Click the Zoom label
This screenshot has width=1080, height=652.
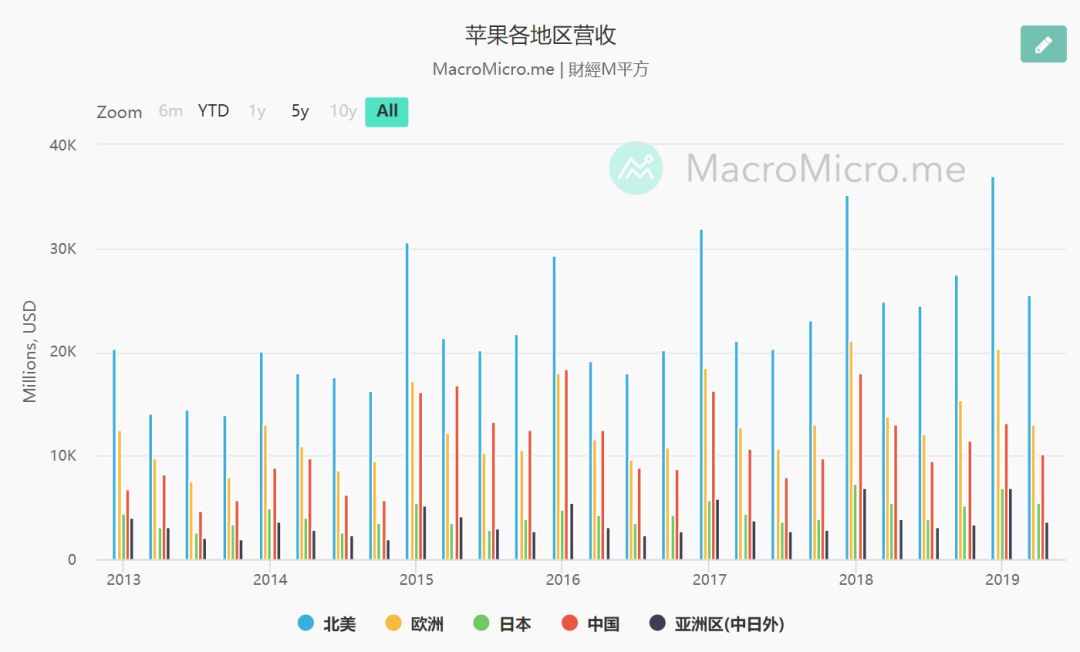119,112
